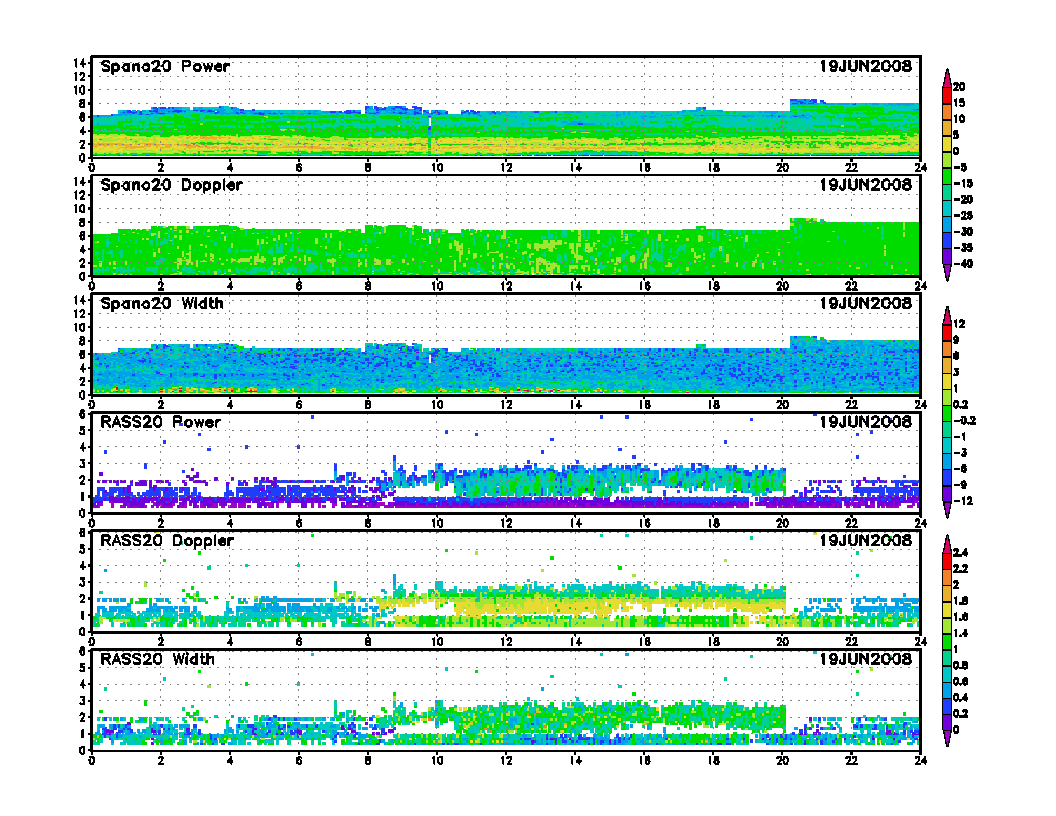Select the 19JUN2008 date in RASS20 Doppler panel

click(865, 541)
